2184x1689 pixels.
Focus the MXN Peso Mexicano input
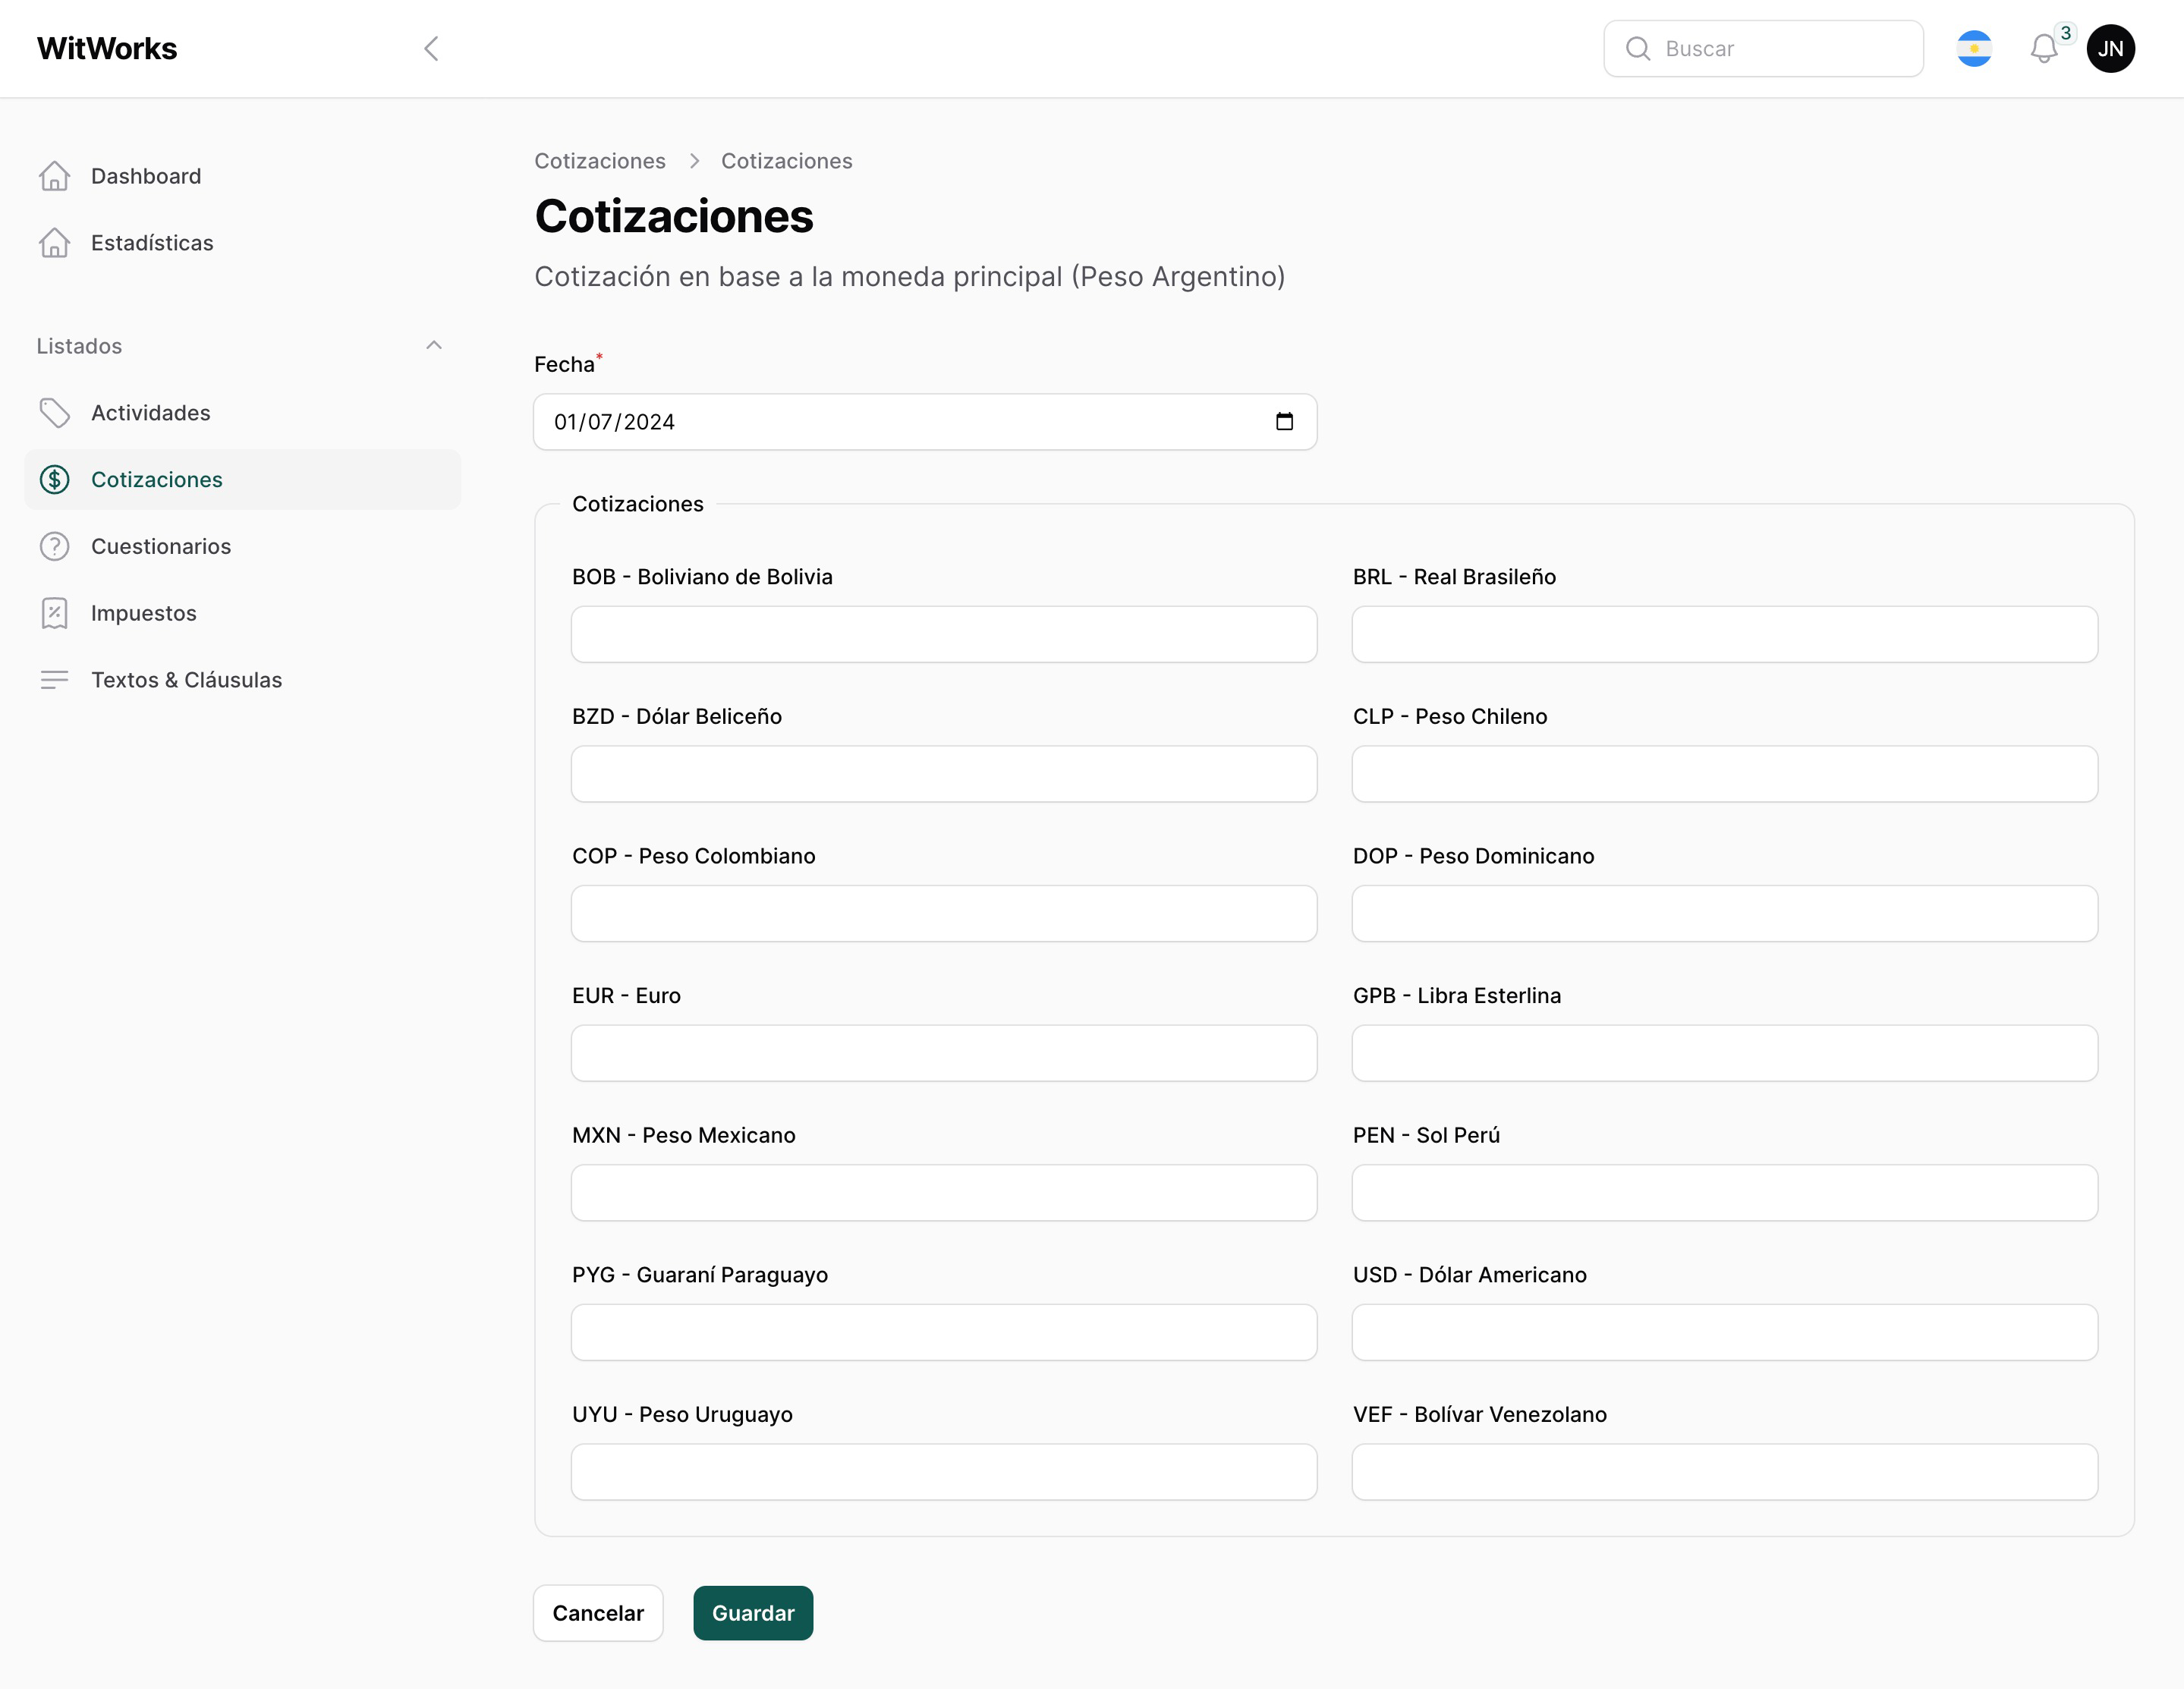tap(944, 1192)
